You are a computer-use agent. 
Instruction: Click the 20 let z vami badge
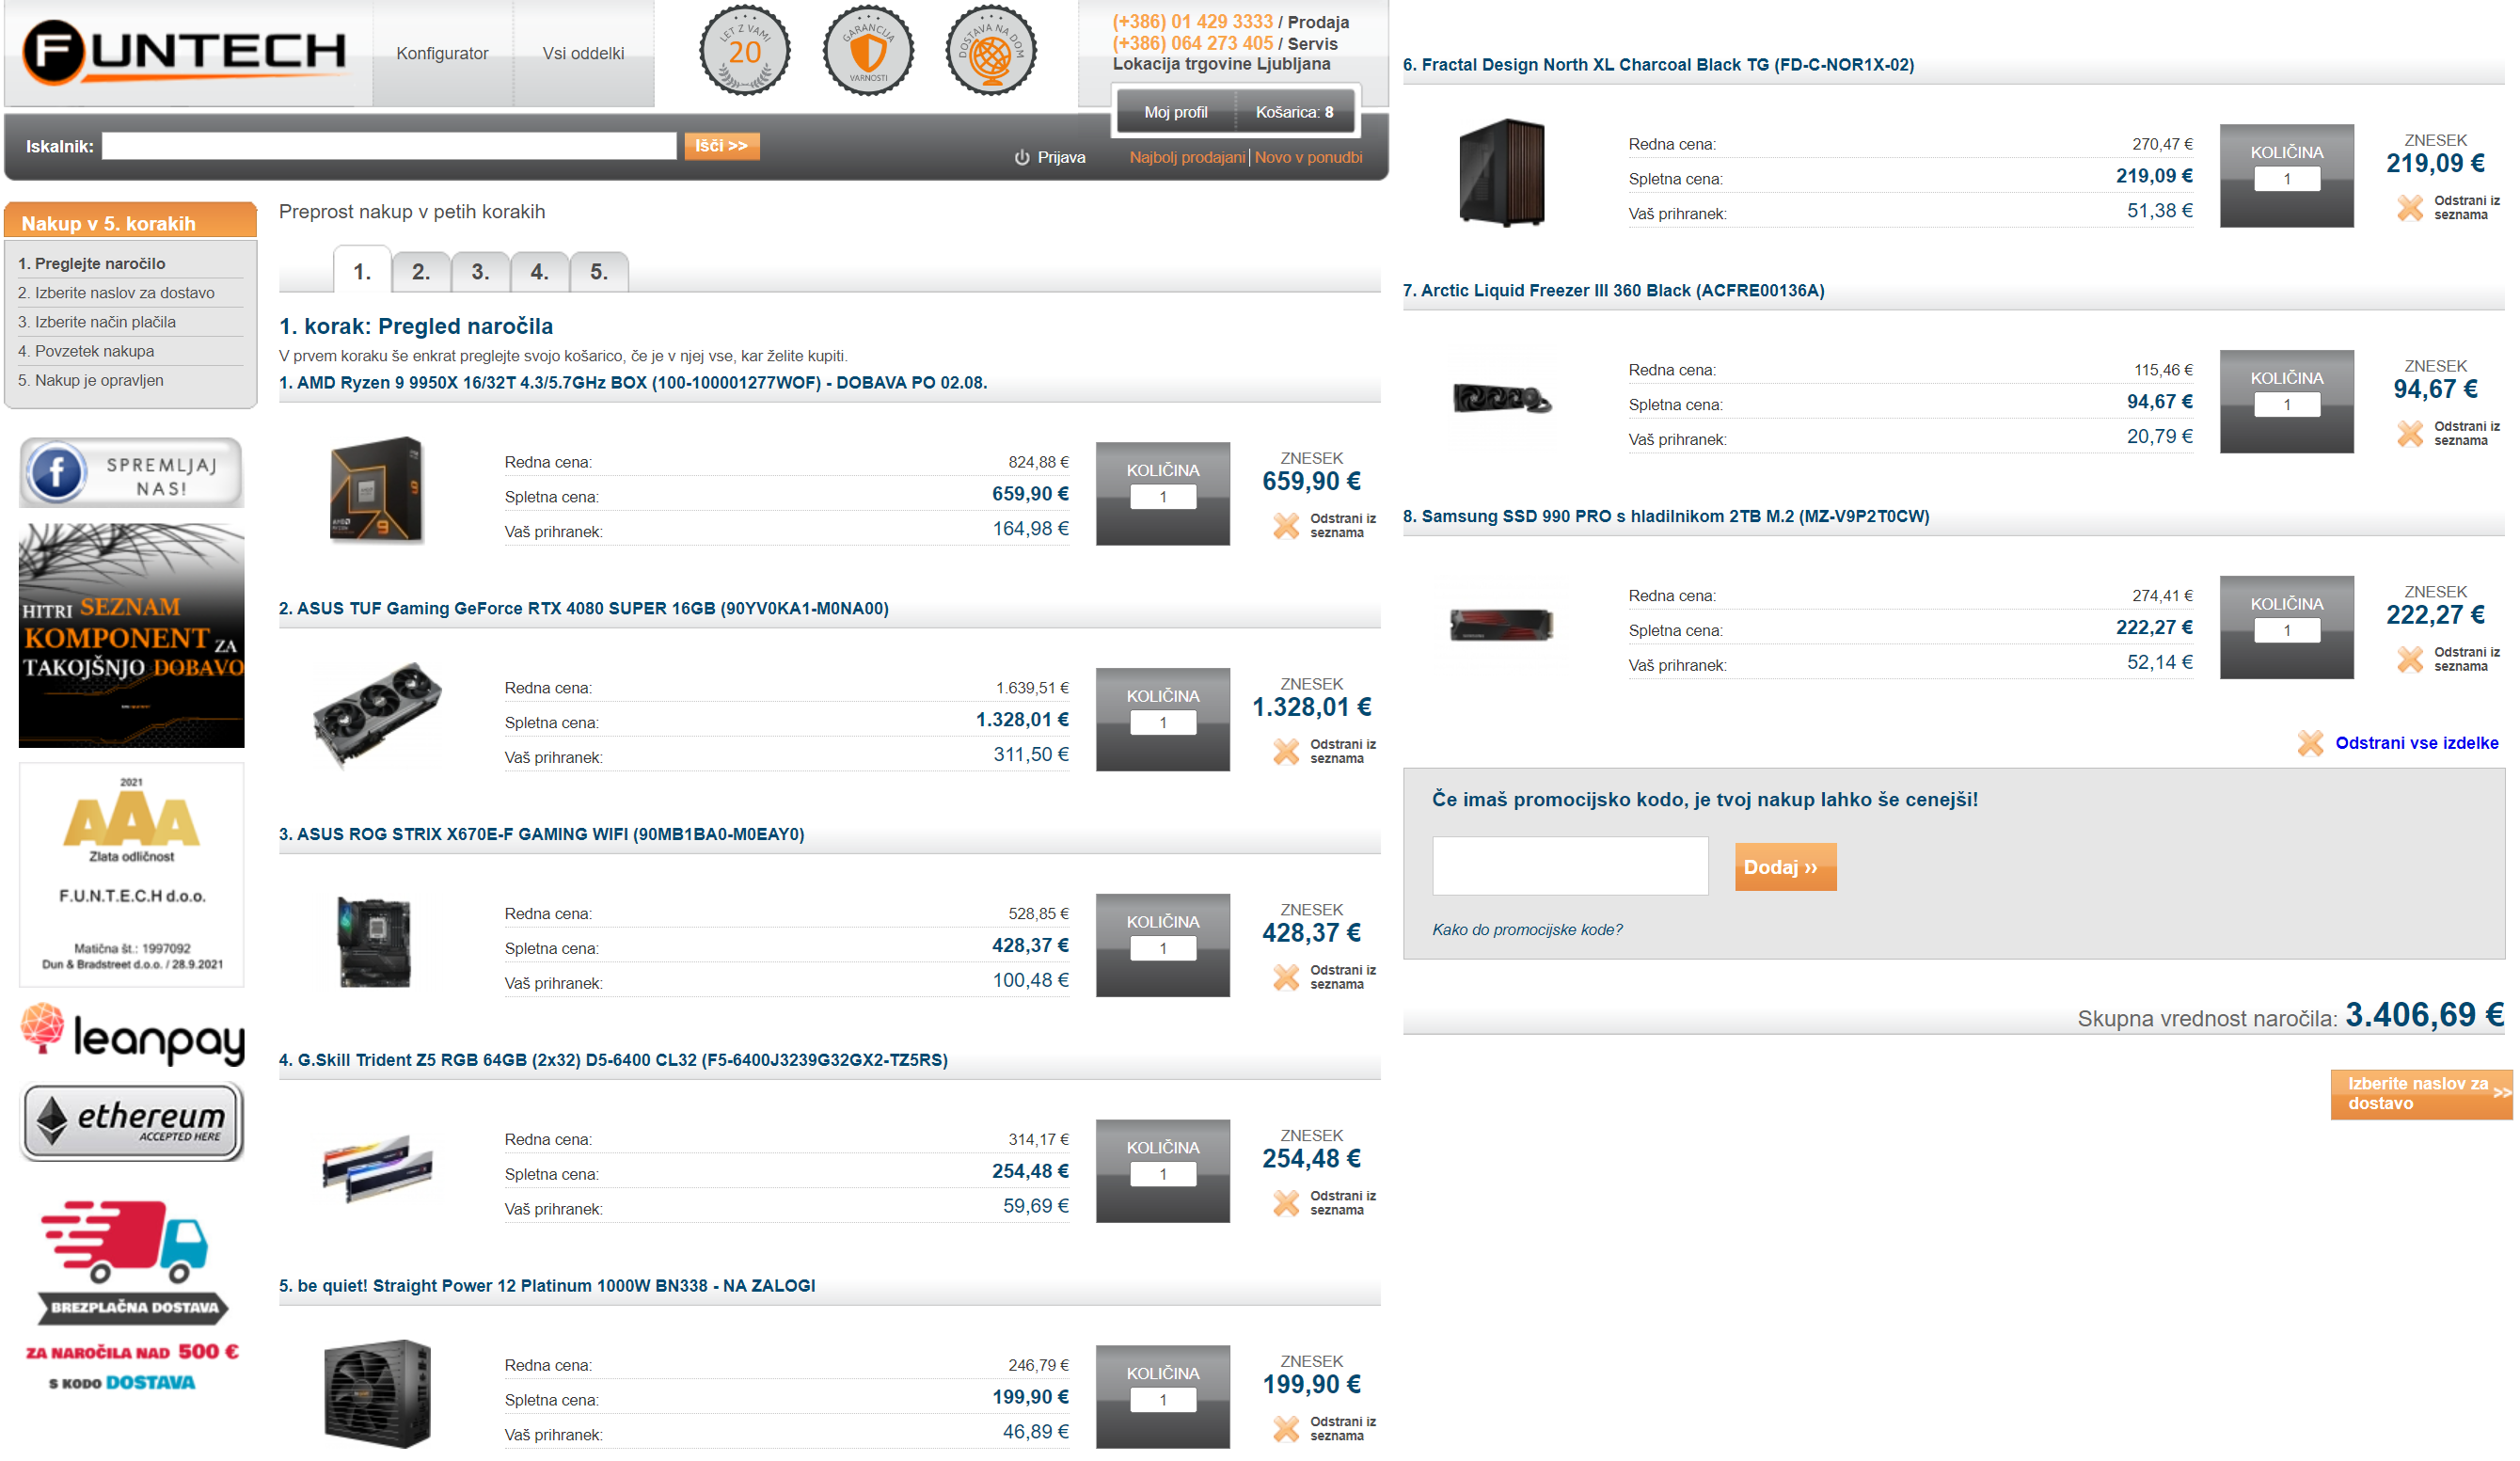[x=744, y=50]
